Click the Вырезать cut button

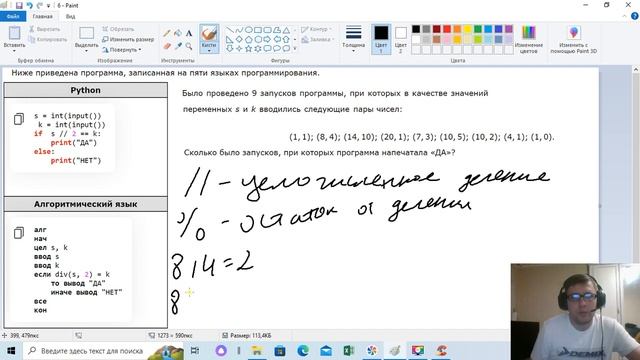coord(44,29)
